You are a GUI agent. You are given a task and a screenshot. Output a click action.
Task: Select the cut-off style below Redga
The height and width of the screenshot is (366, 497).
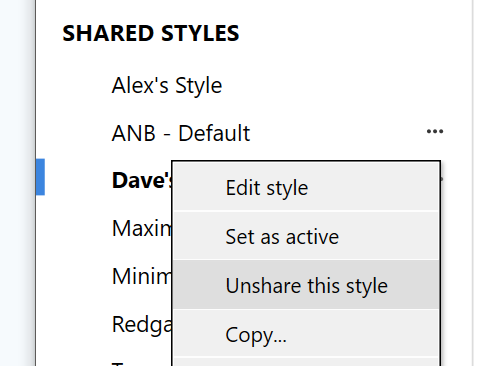pos(142,364)
